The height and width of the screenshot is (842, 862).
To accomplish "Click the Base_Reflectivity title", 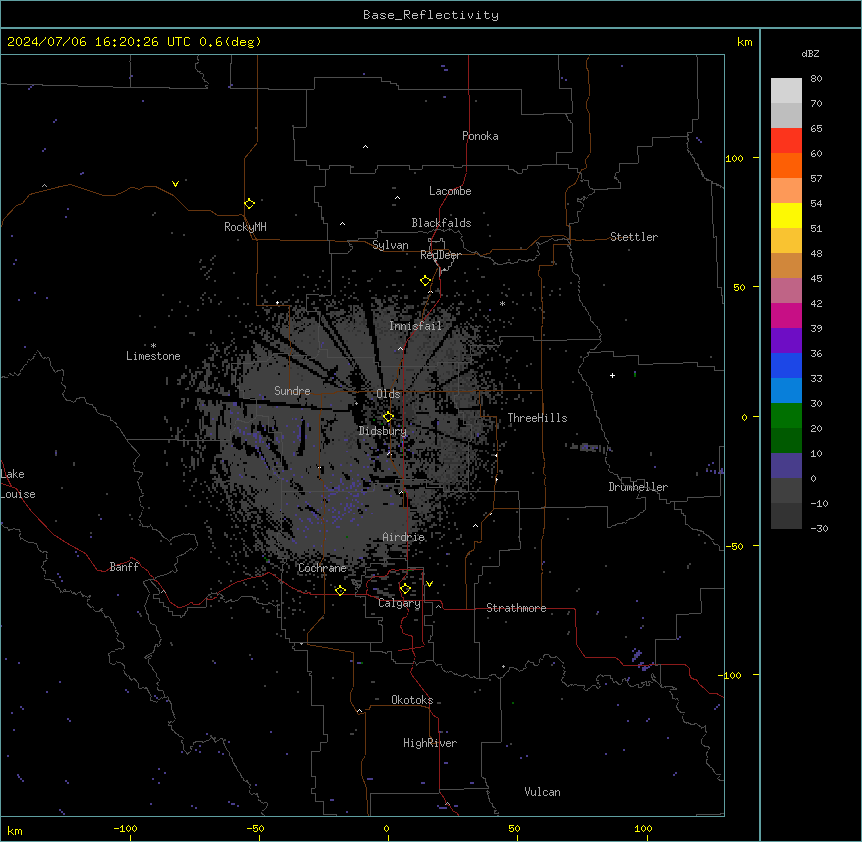I will tap(431, 15).
